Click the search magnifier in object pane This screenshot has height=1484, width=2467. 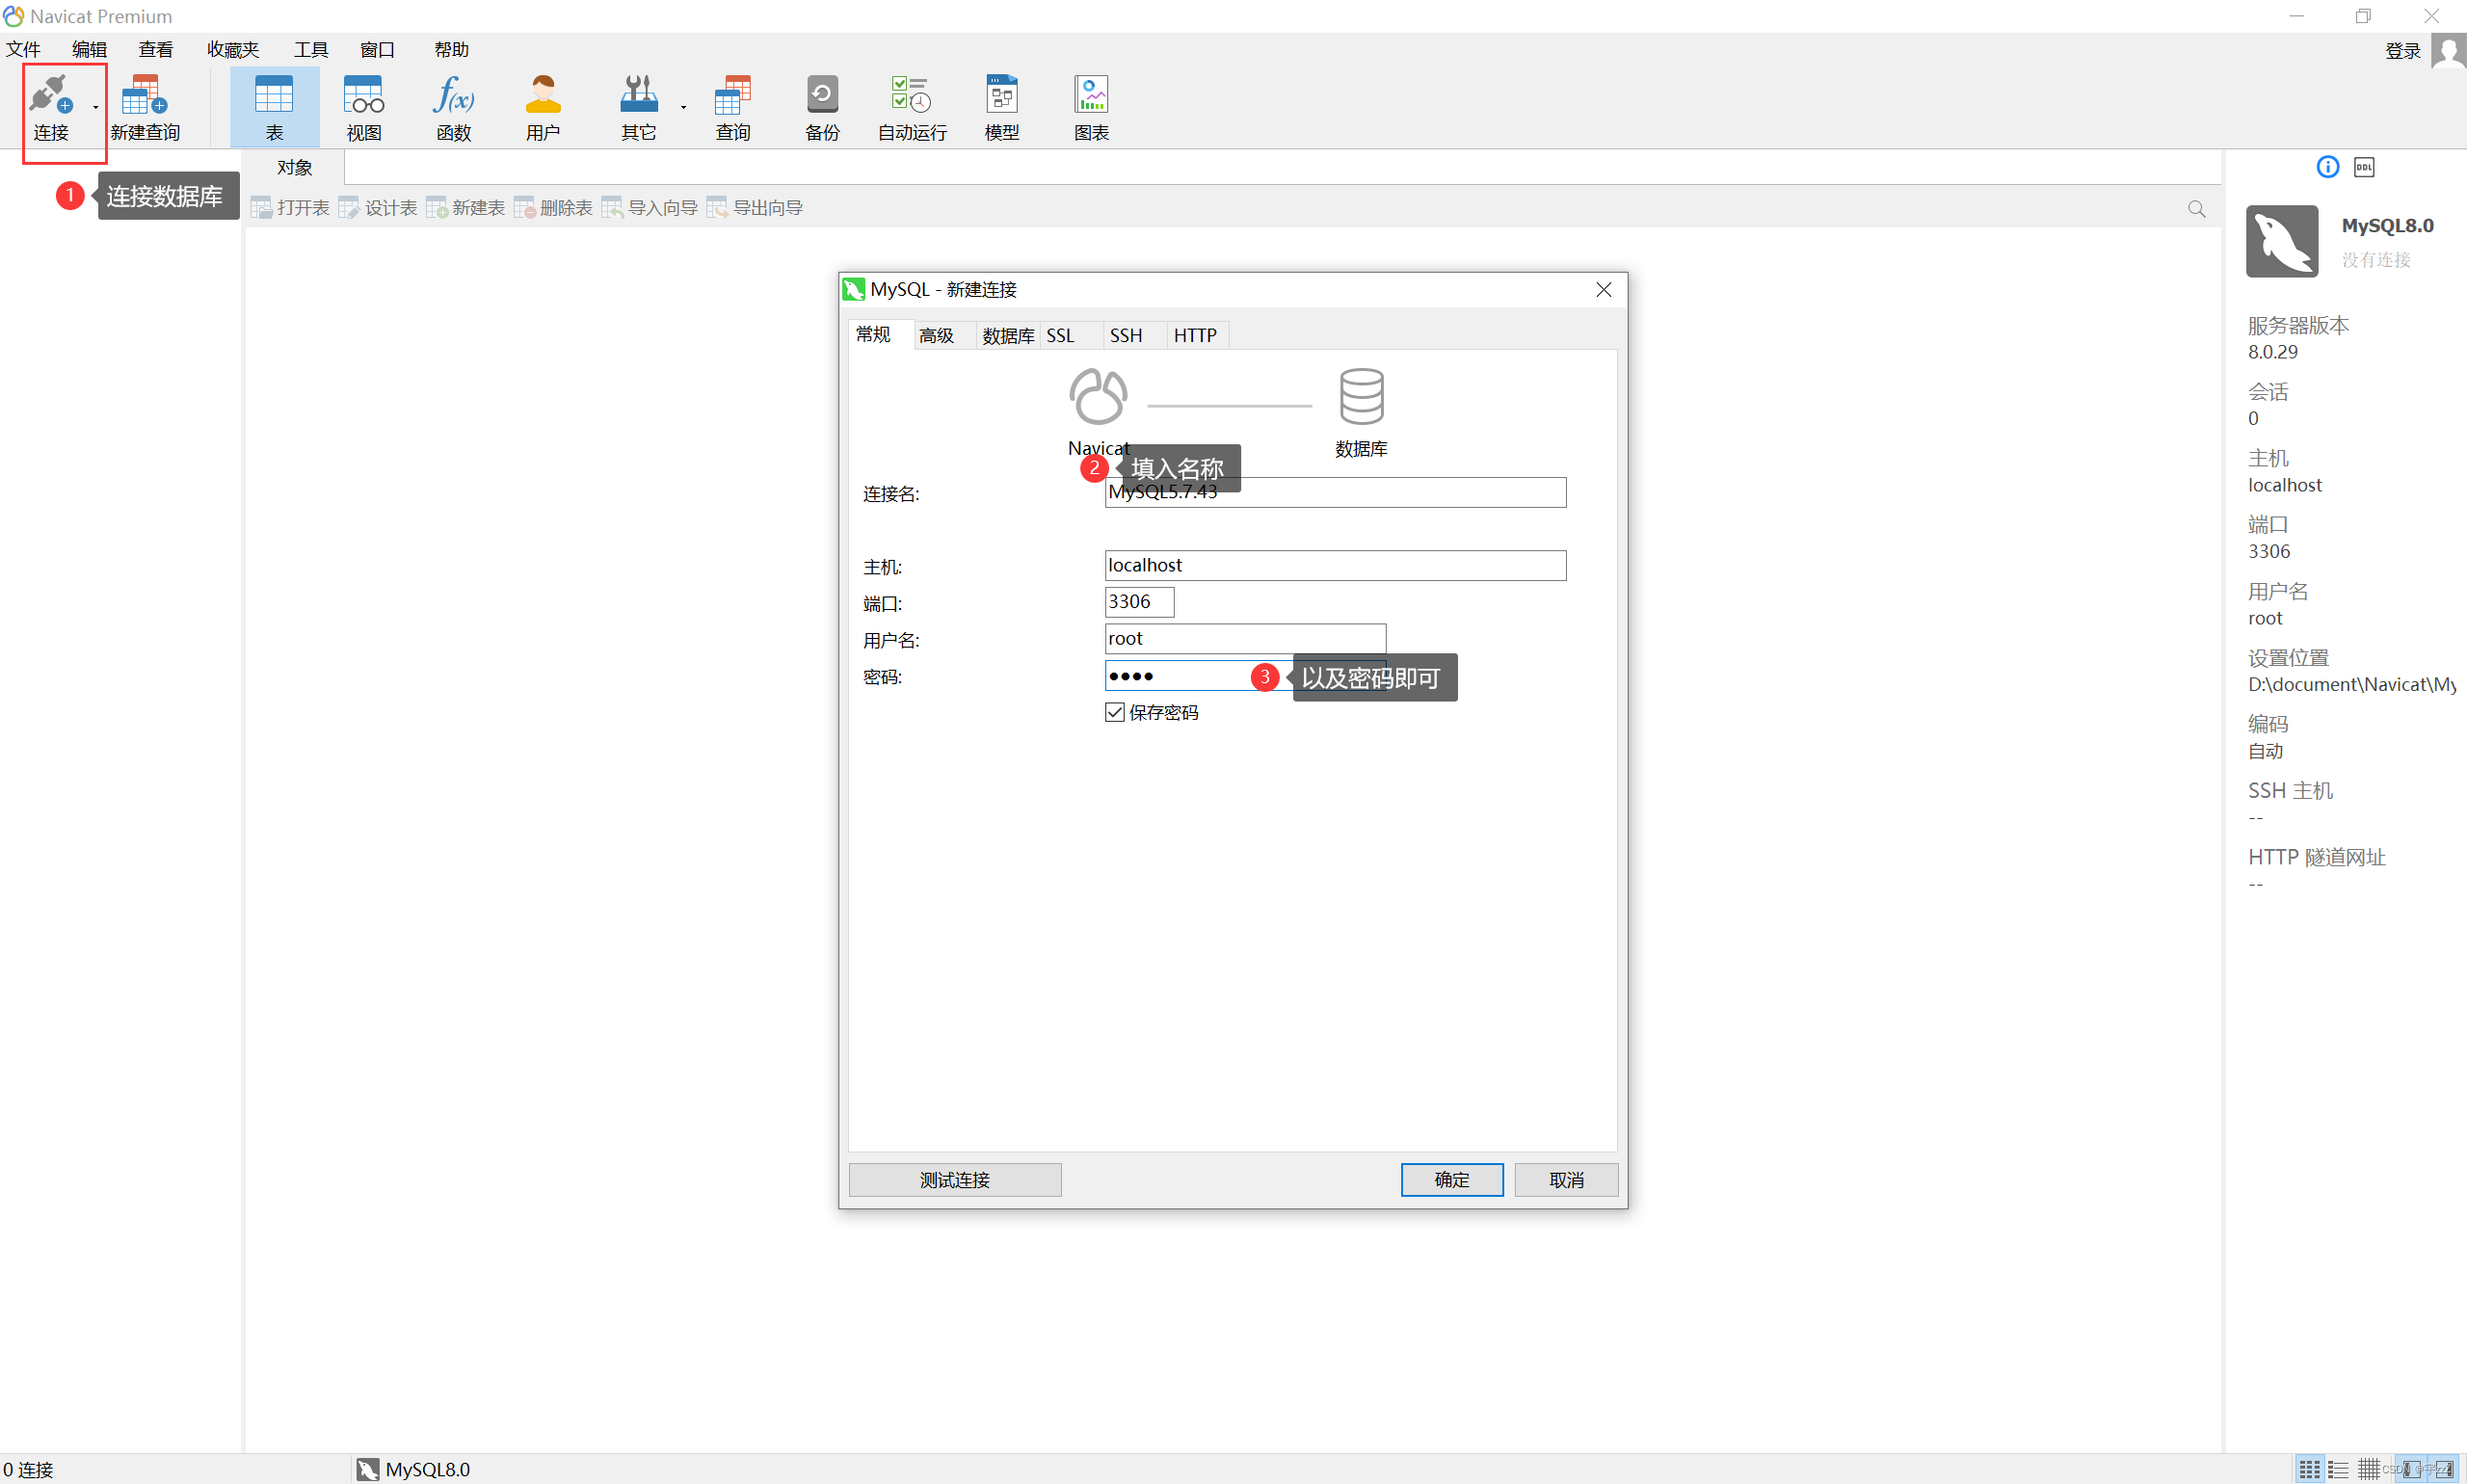pyautogui.click(x=2196, y=208)
